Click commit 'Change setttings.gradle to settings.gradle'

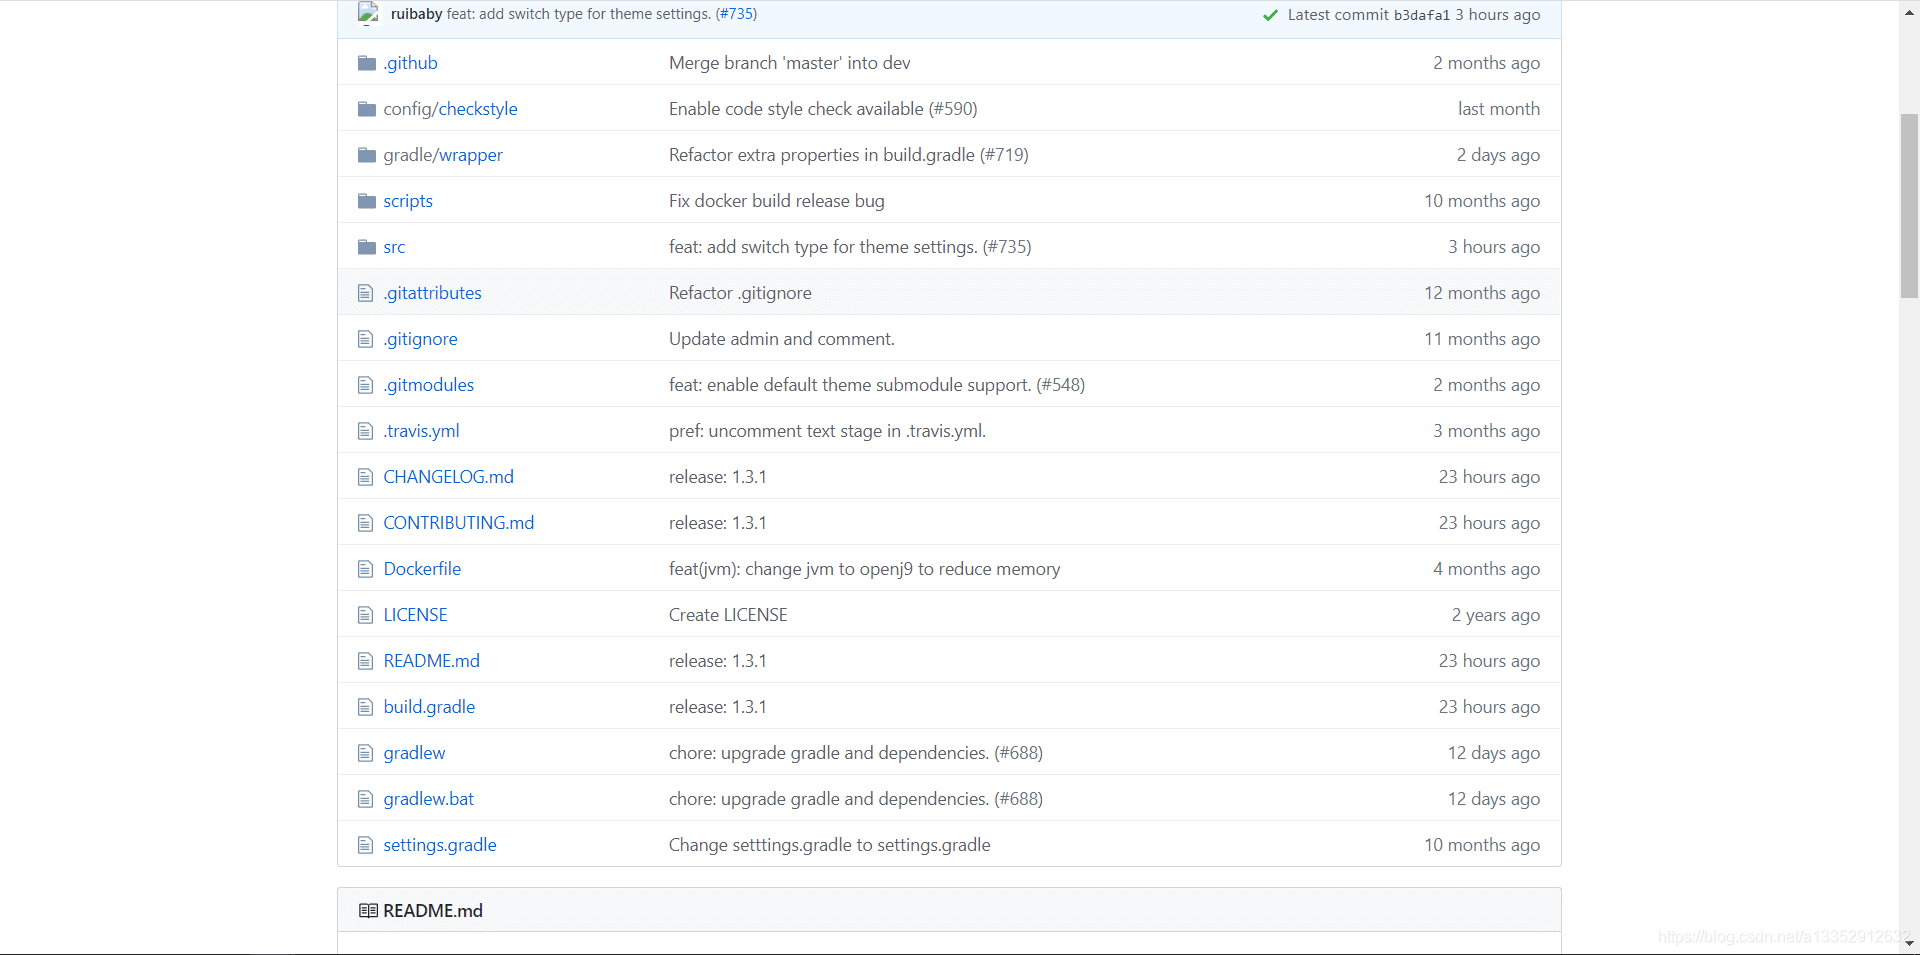(x=829, y=845)
